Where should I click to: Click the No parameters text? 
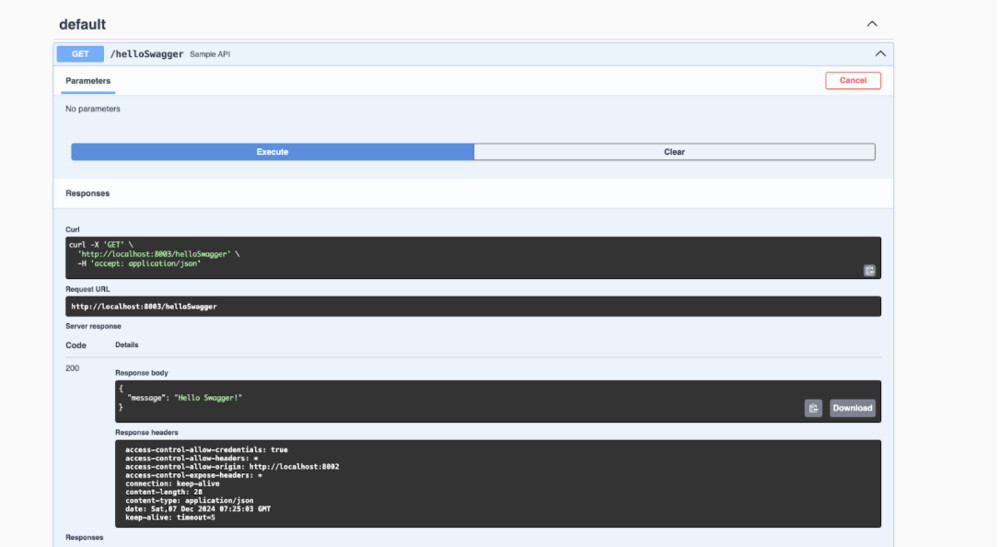[x=93, y=109]
